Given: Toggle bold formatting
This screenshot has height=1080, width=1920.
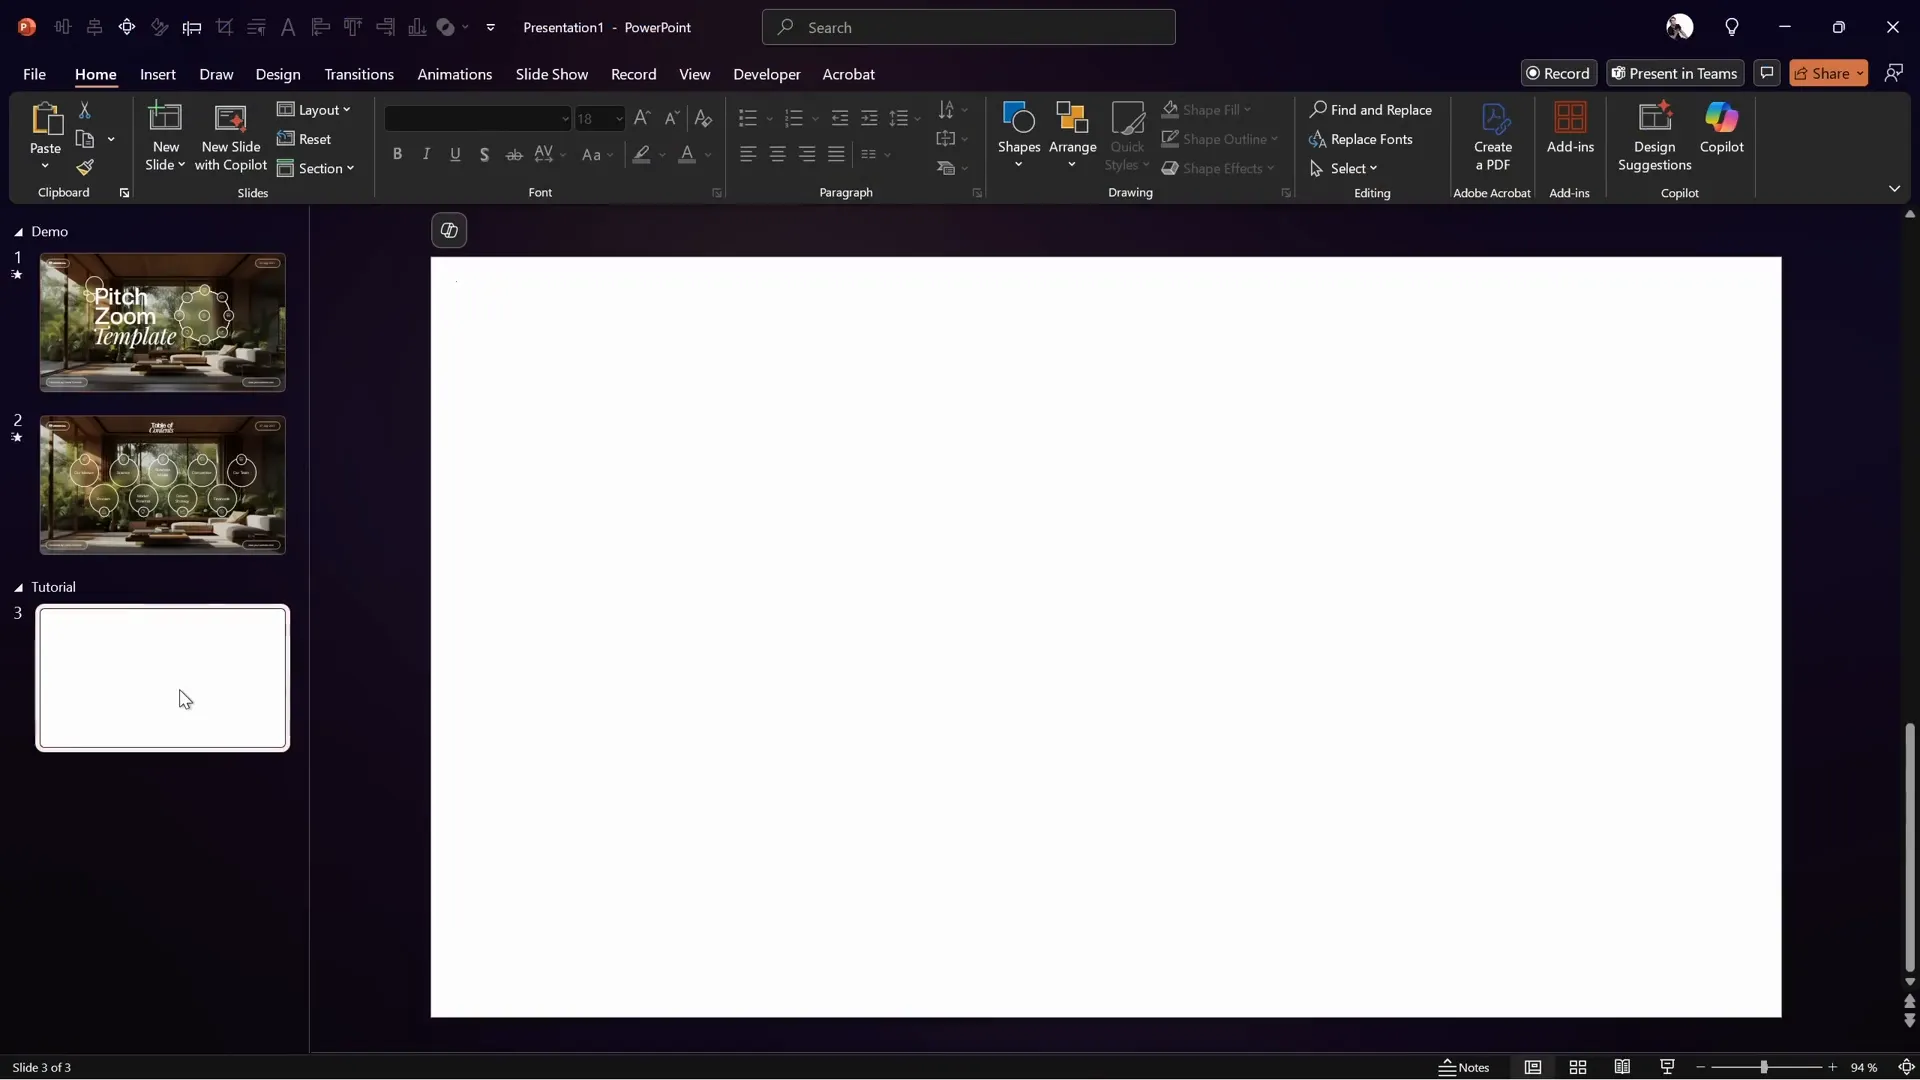Looking at the screenshot, I should [x=397, y=155].
